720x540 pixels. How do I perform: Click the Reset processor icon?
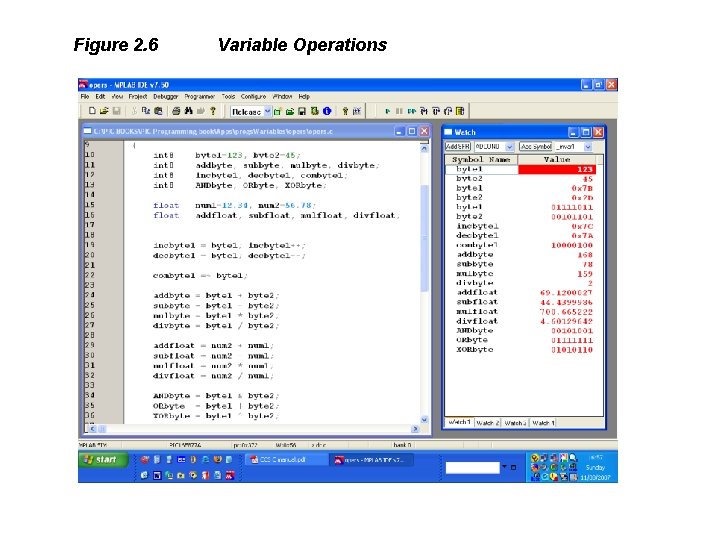[x=460, y=111]
